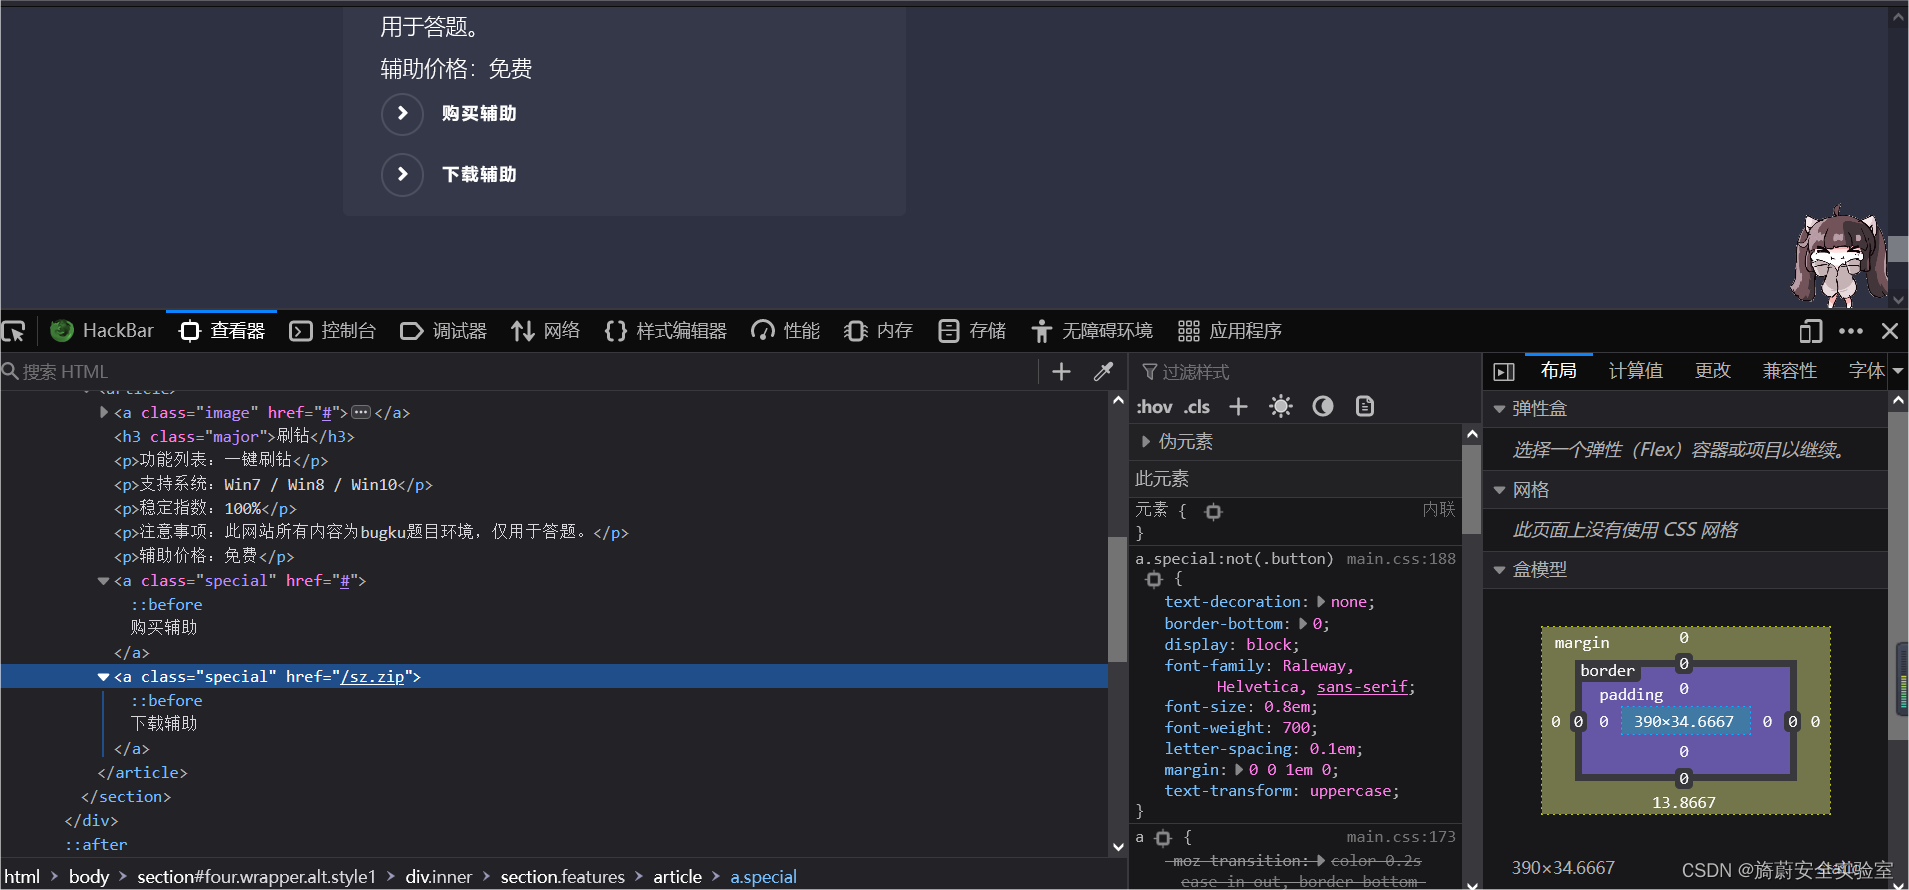Toggle responsive design mode icon
The width and height of the screenshot is (1909, 890).
pyautogui.click(x=1811, y=331)
